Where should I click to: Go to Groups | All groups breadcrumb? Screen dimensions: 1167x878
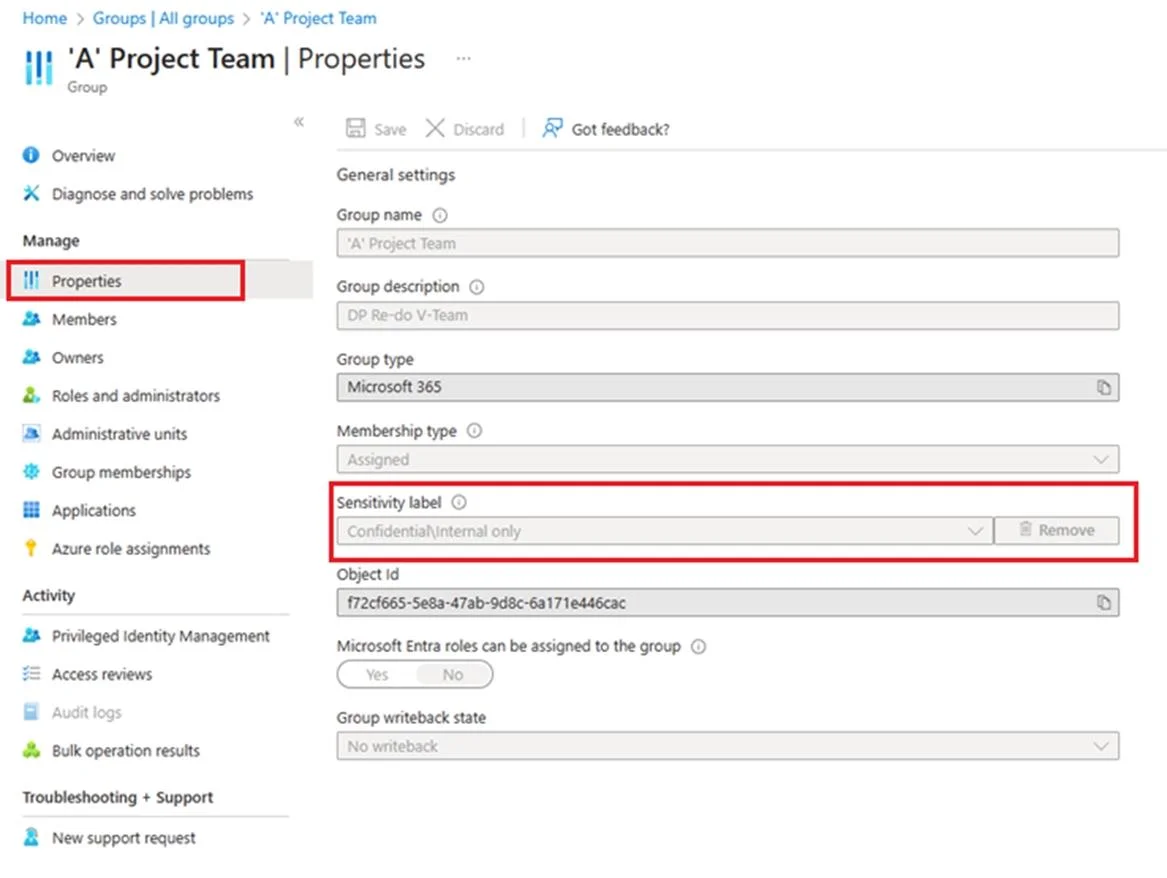coord(163,18)
